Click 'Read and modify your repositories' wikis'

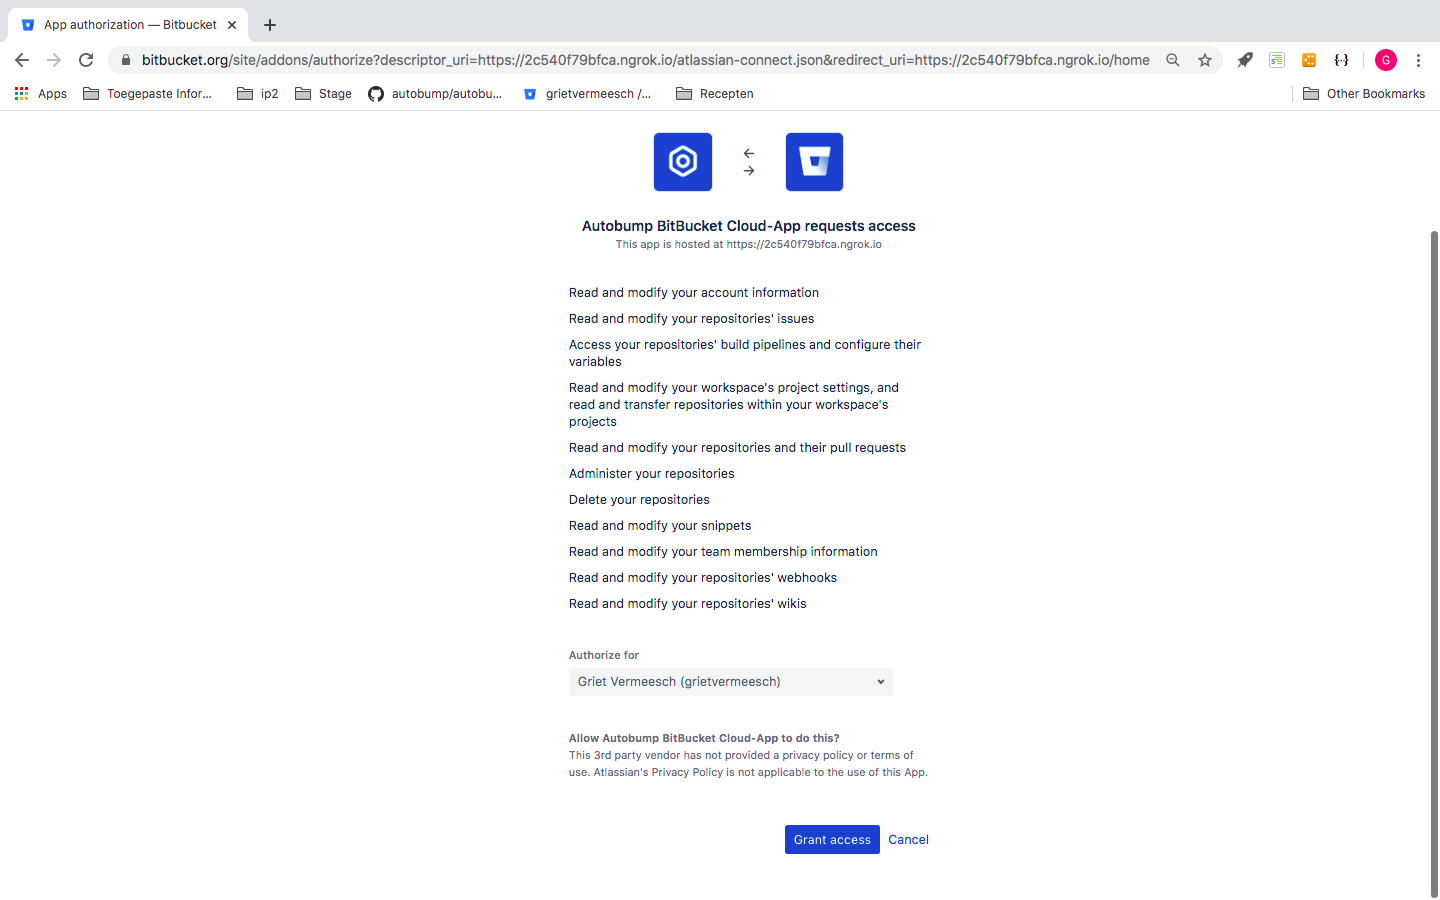(688, 604)
